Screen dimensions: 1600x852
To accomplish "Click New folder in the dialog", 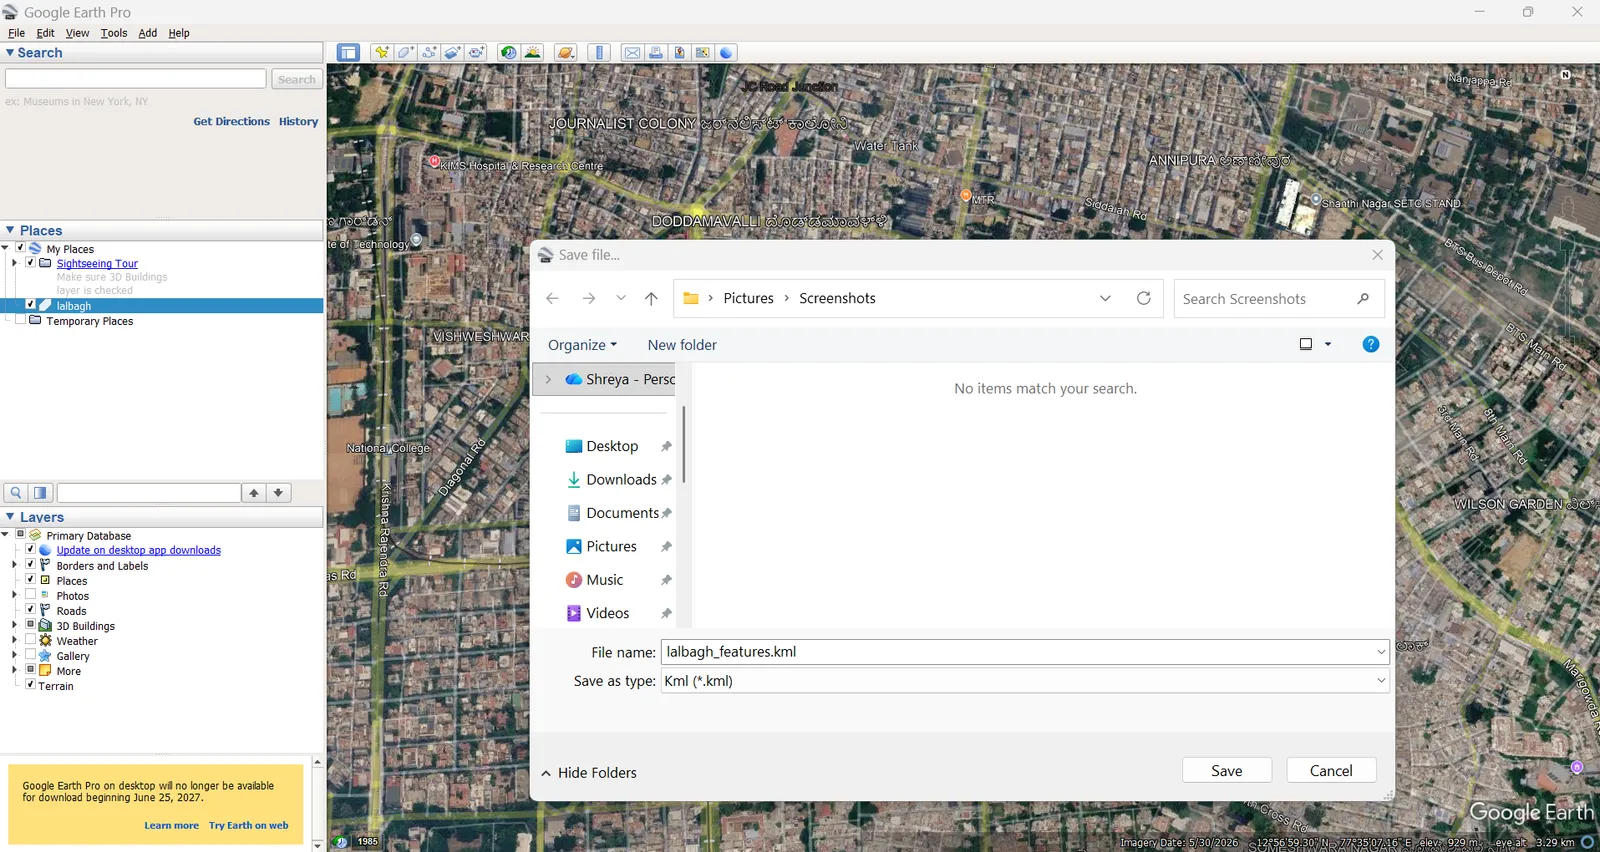I will [x=682, y=345].
